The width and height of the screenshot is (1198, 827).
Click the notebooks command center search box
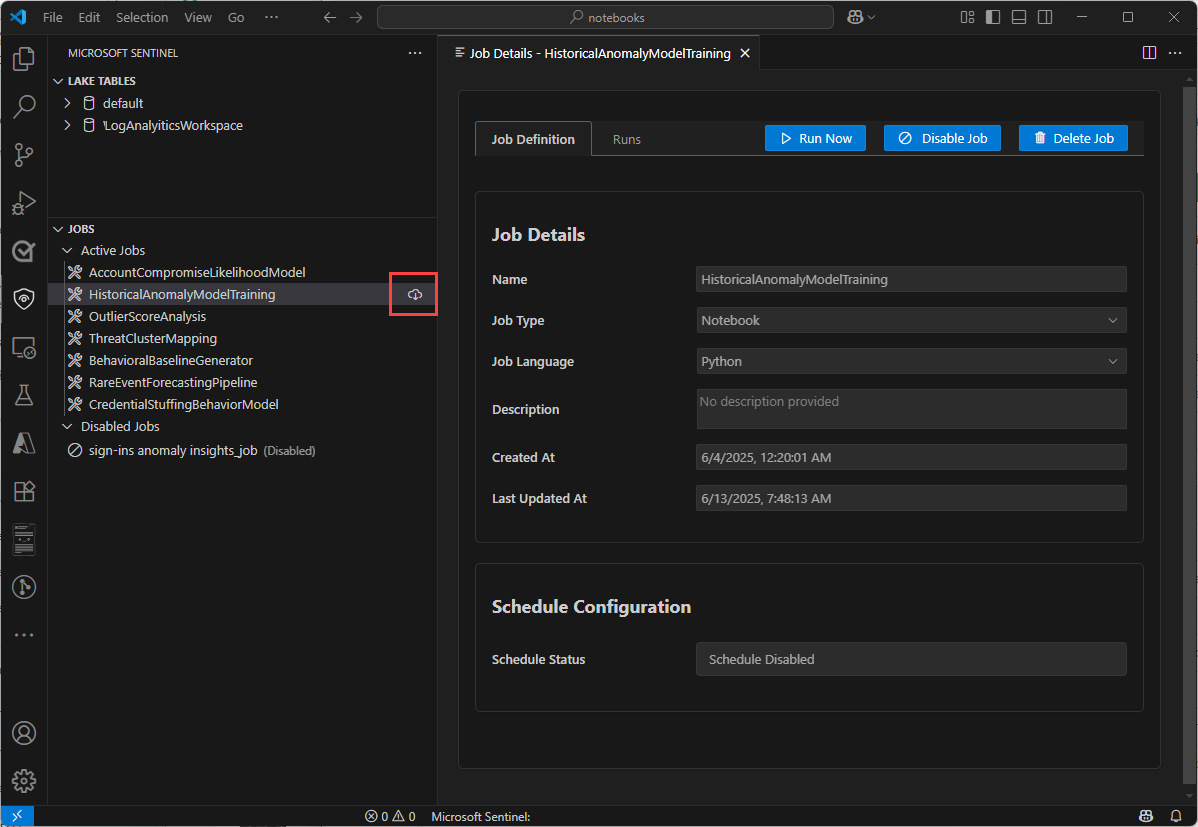coord(605,17)
